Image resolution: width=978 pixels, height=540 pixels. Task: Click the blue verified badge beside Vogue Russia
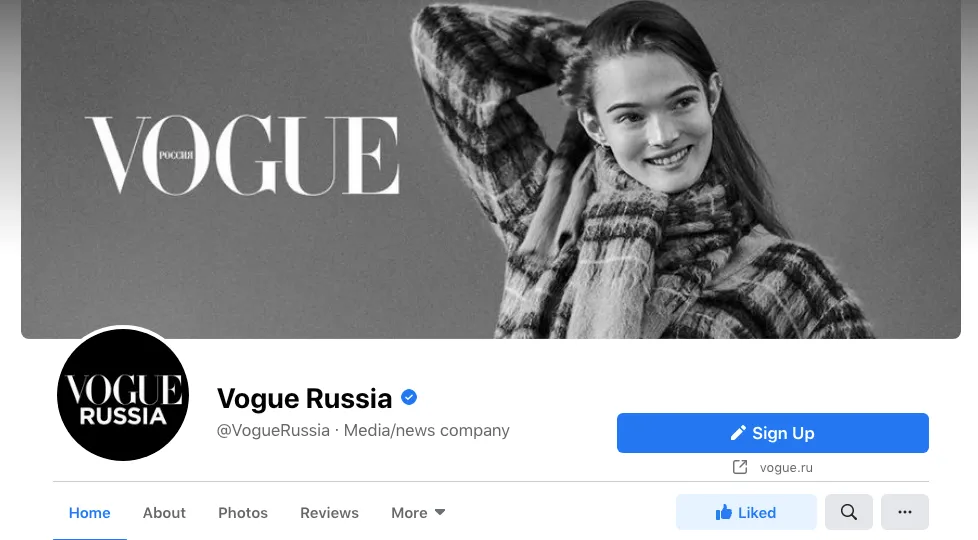tap(409, 397)
